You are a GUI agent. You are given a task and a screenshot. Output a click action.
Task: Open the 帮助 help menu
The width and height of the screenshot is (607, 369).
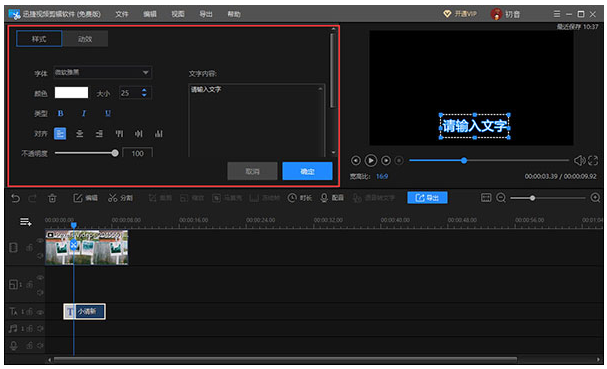click(234, 14)
